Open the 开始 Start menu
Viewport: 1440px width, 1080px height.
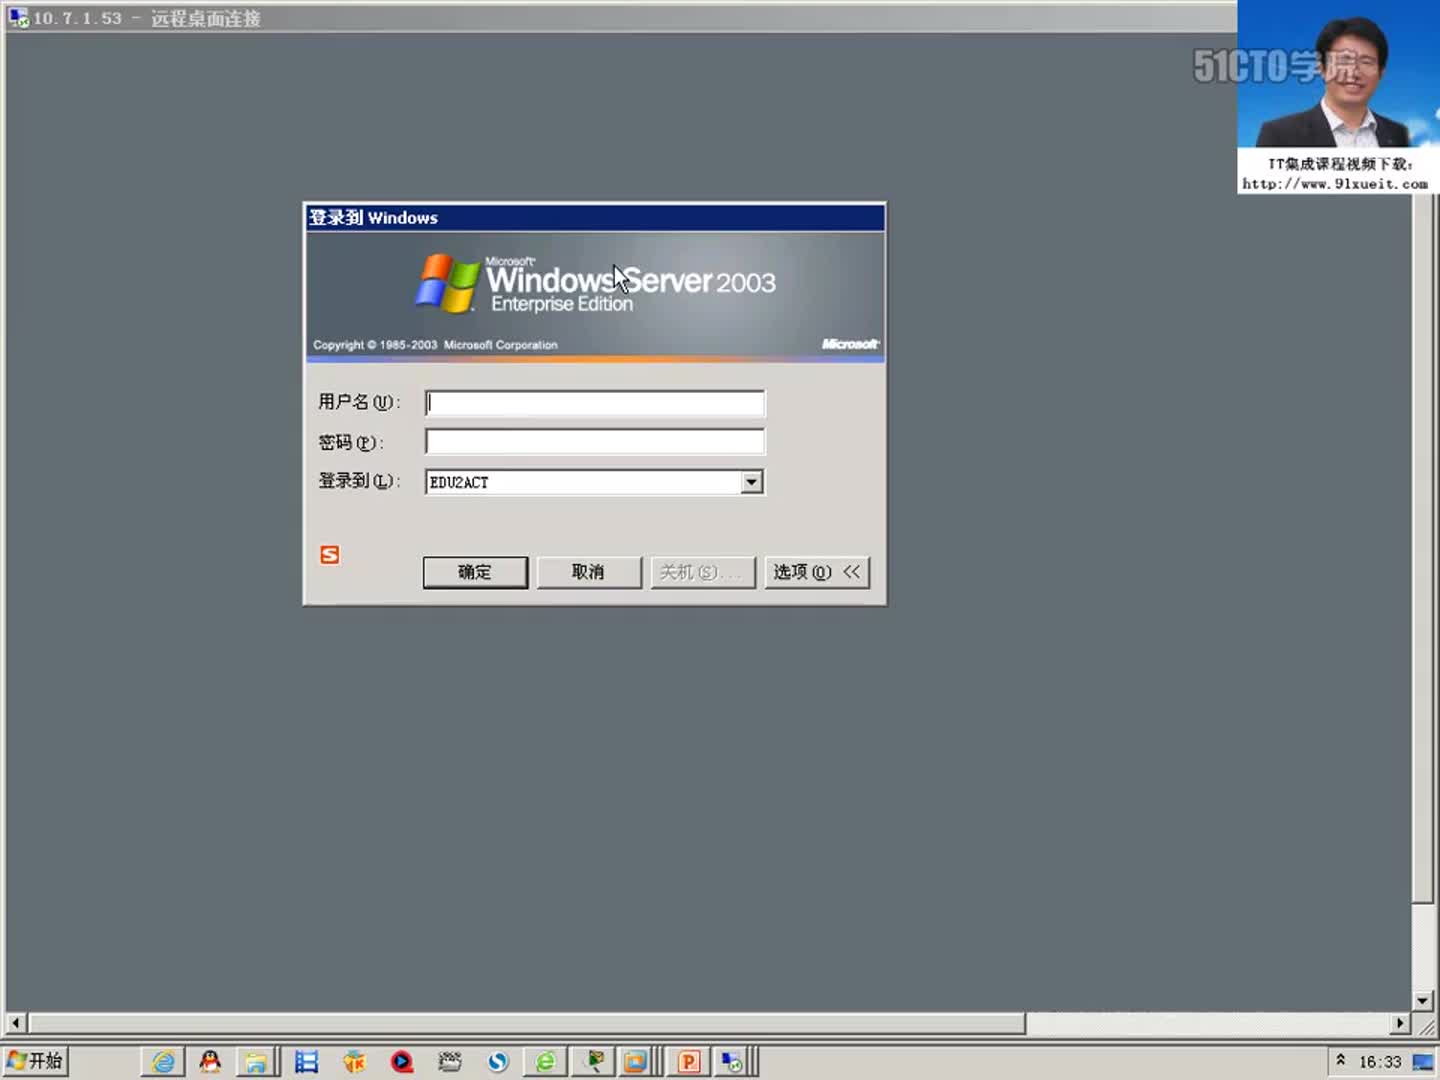pos(36,1061)
